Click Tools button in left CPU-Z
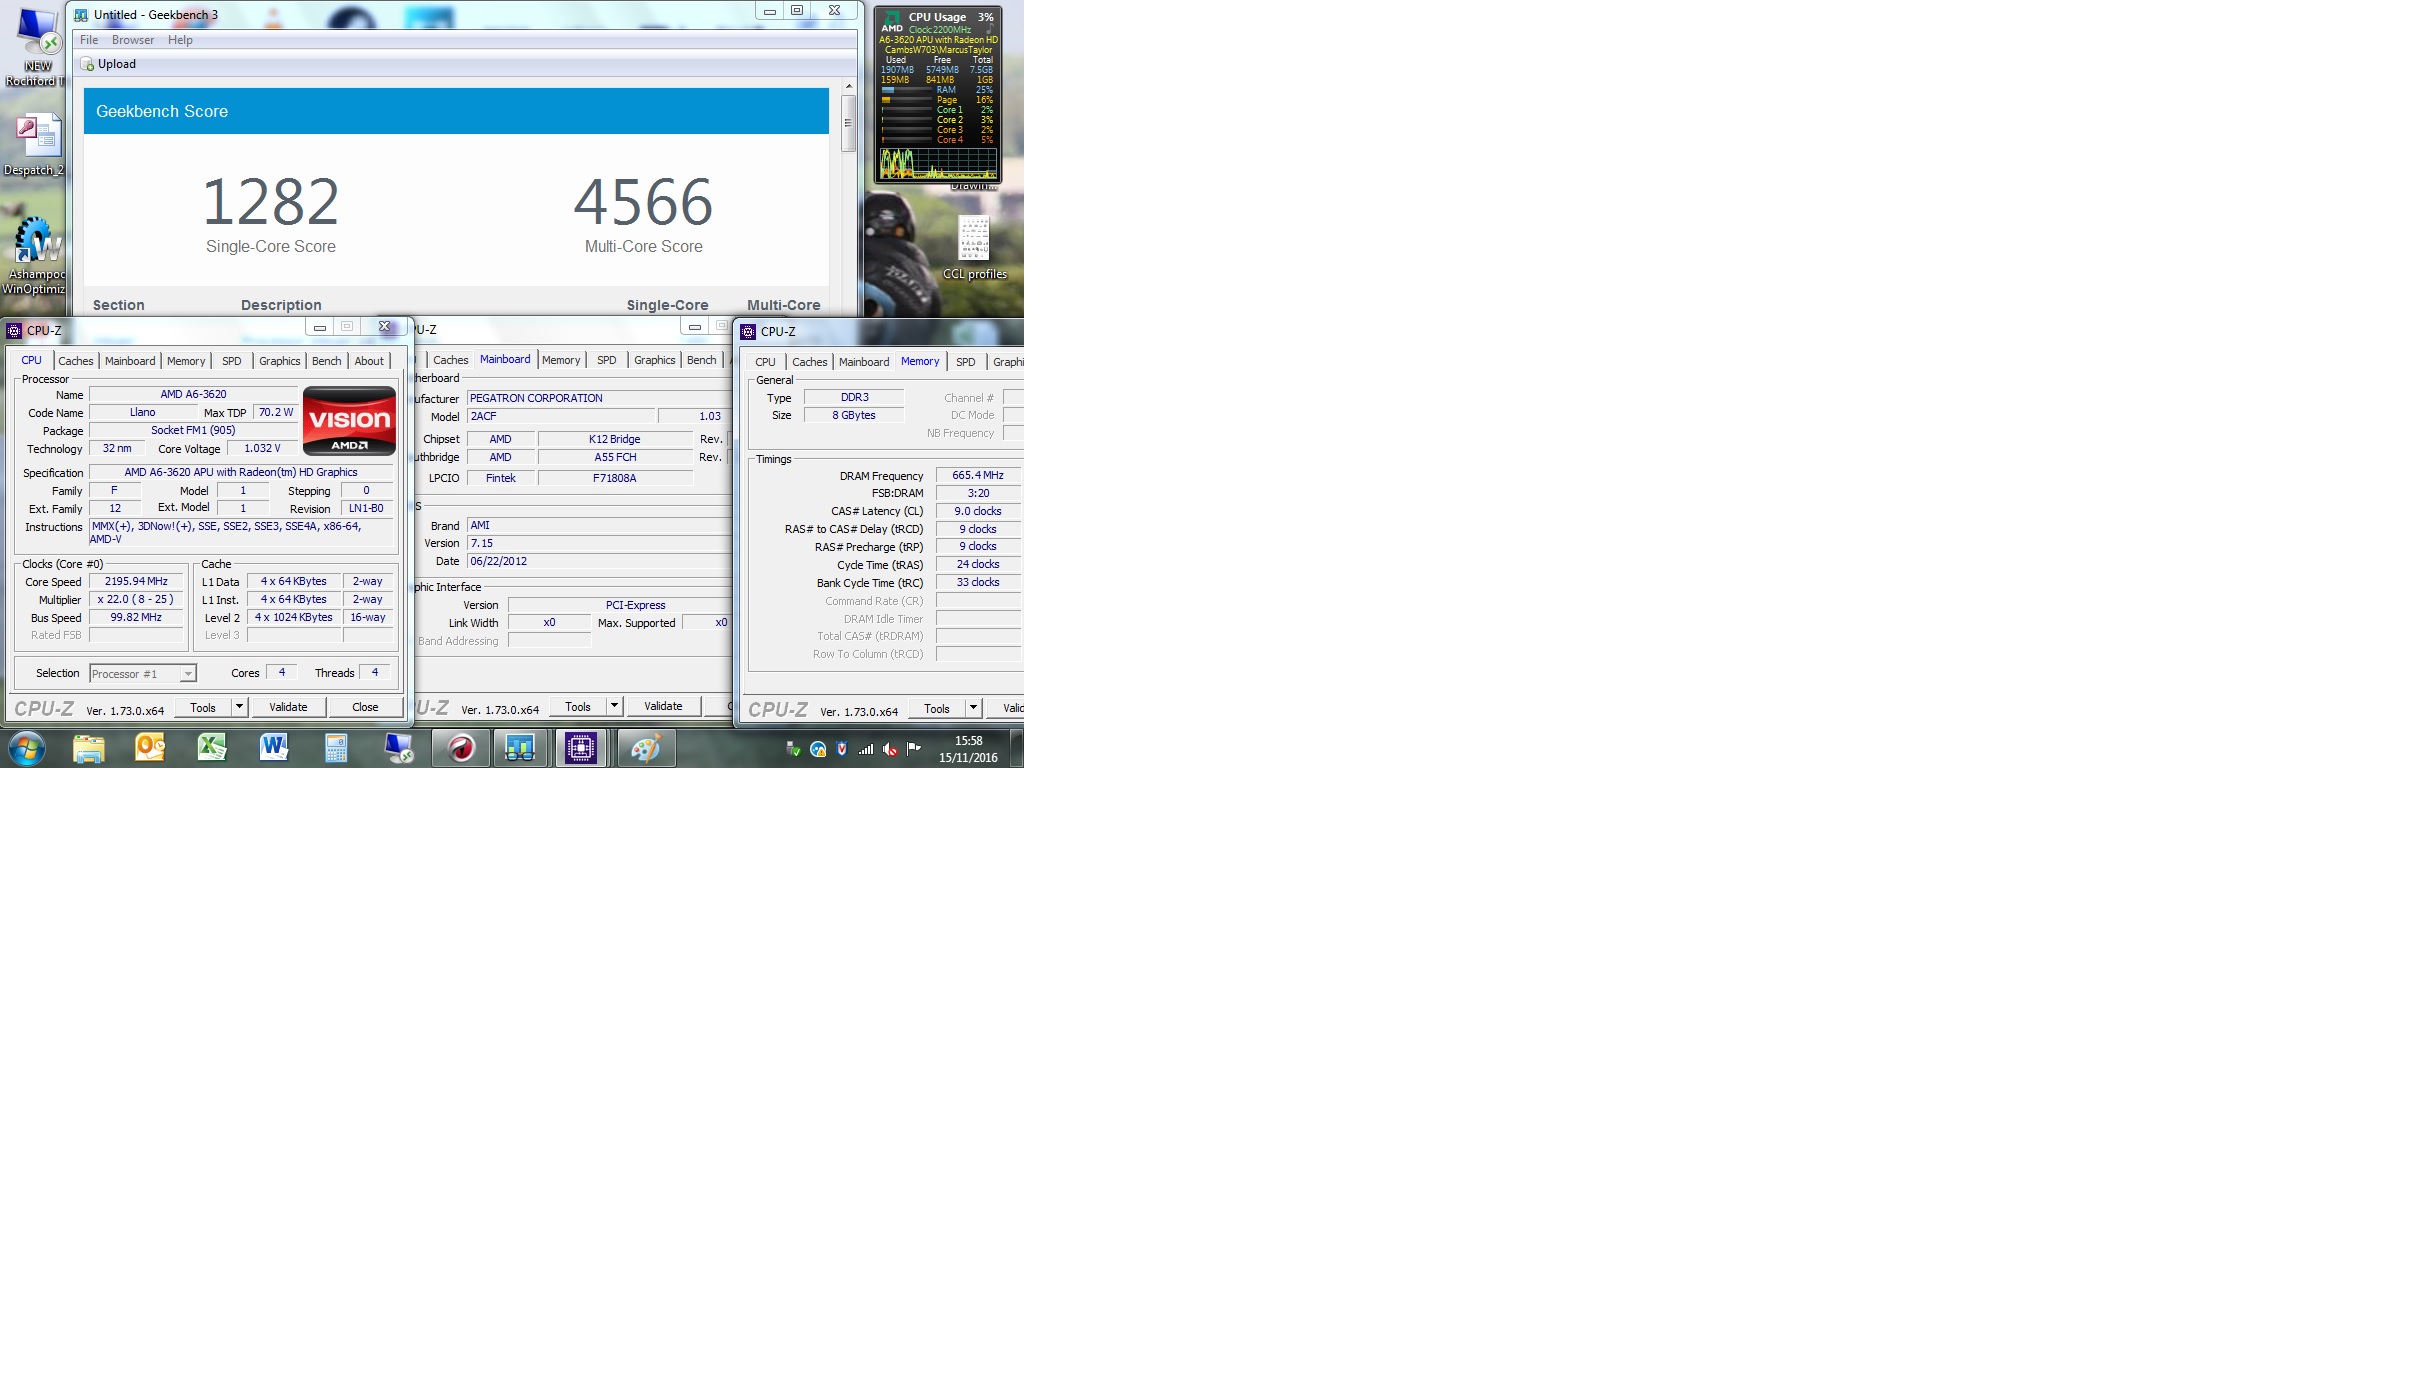2436x1400 pixels. pos(203,707)
